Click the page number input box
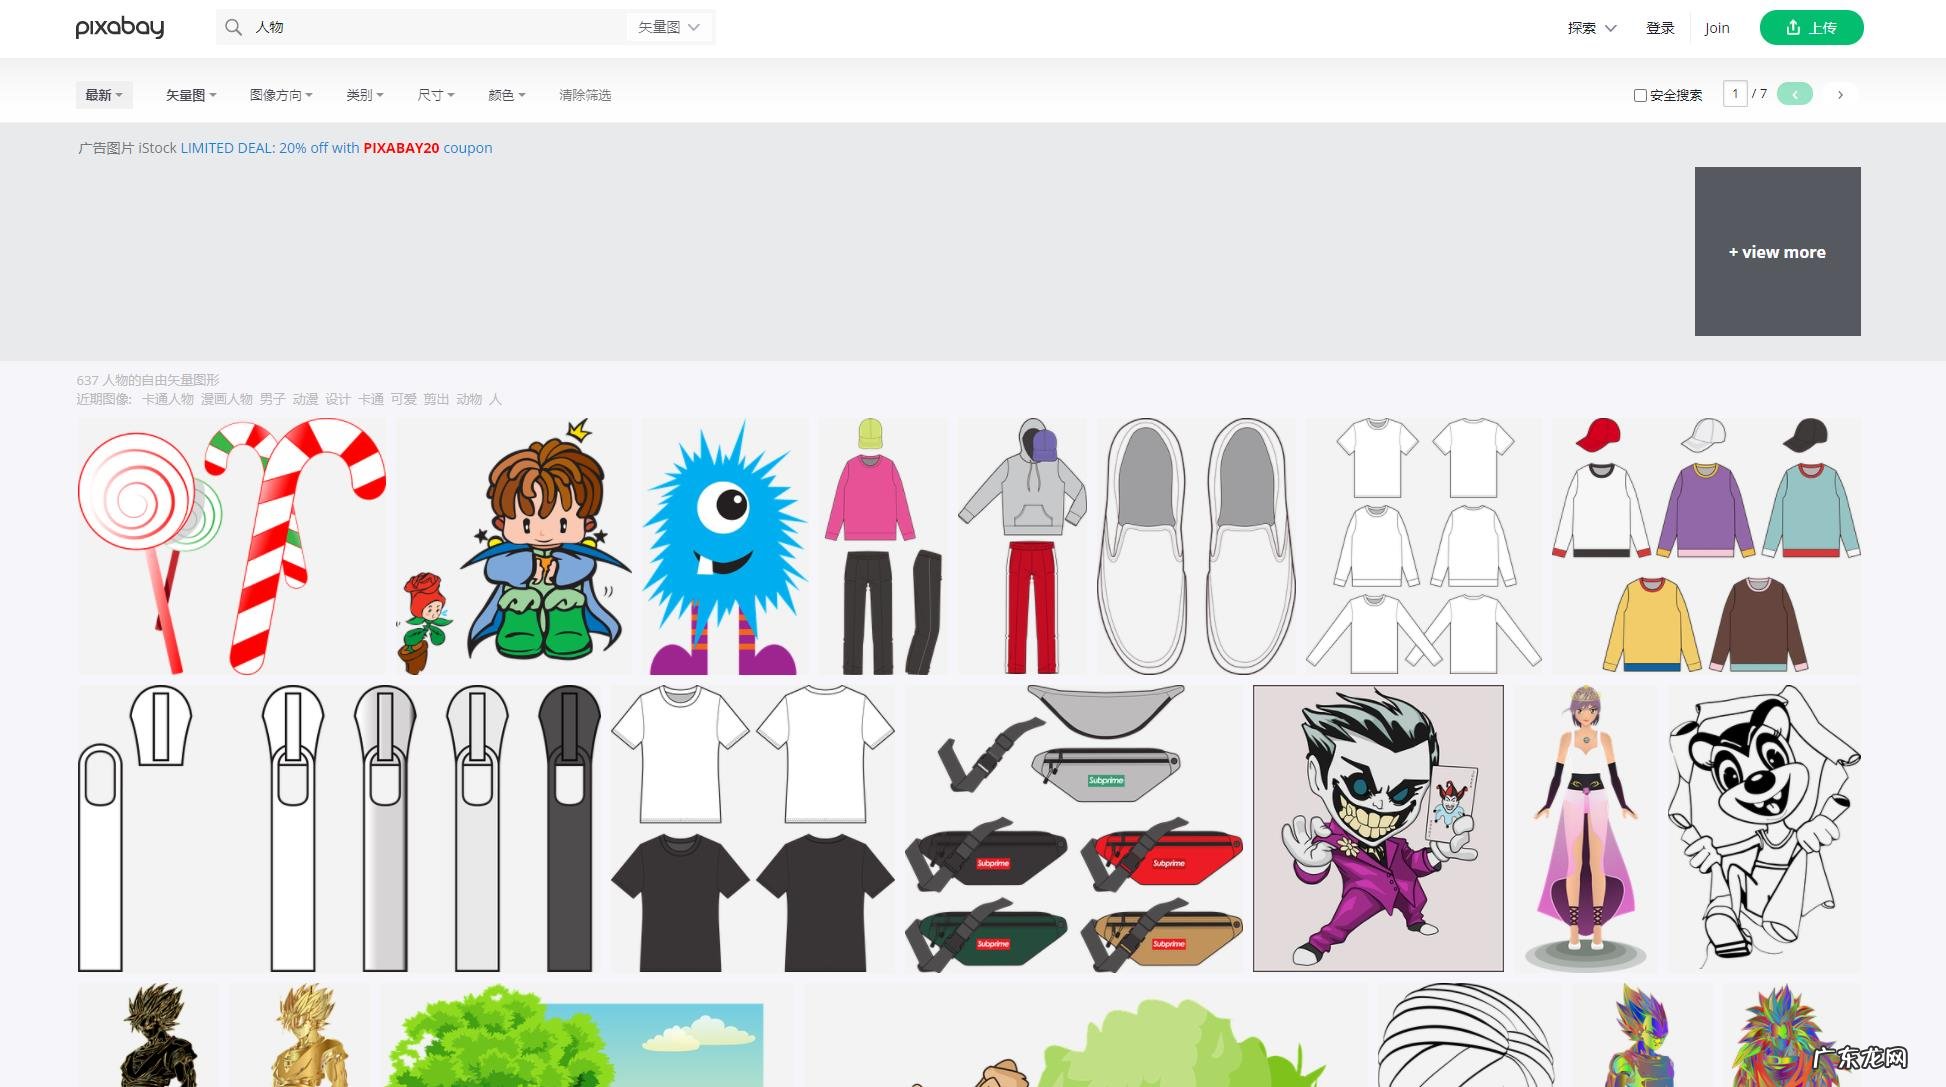Screen dimensions: 1946x1087 tap(1735, 94)
